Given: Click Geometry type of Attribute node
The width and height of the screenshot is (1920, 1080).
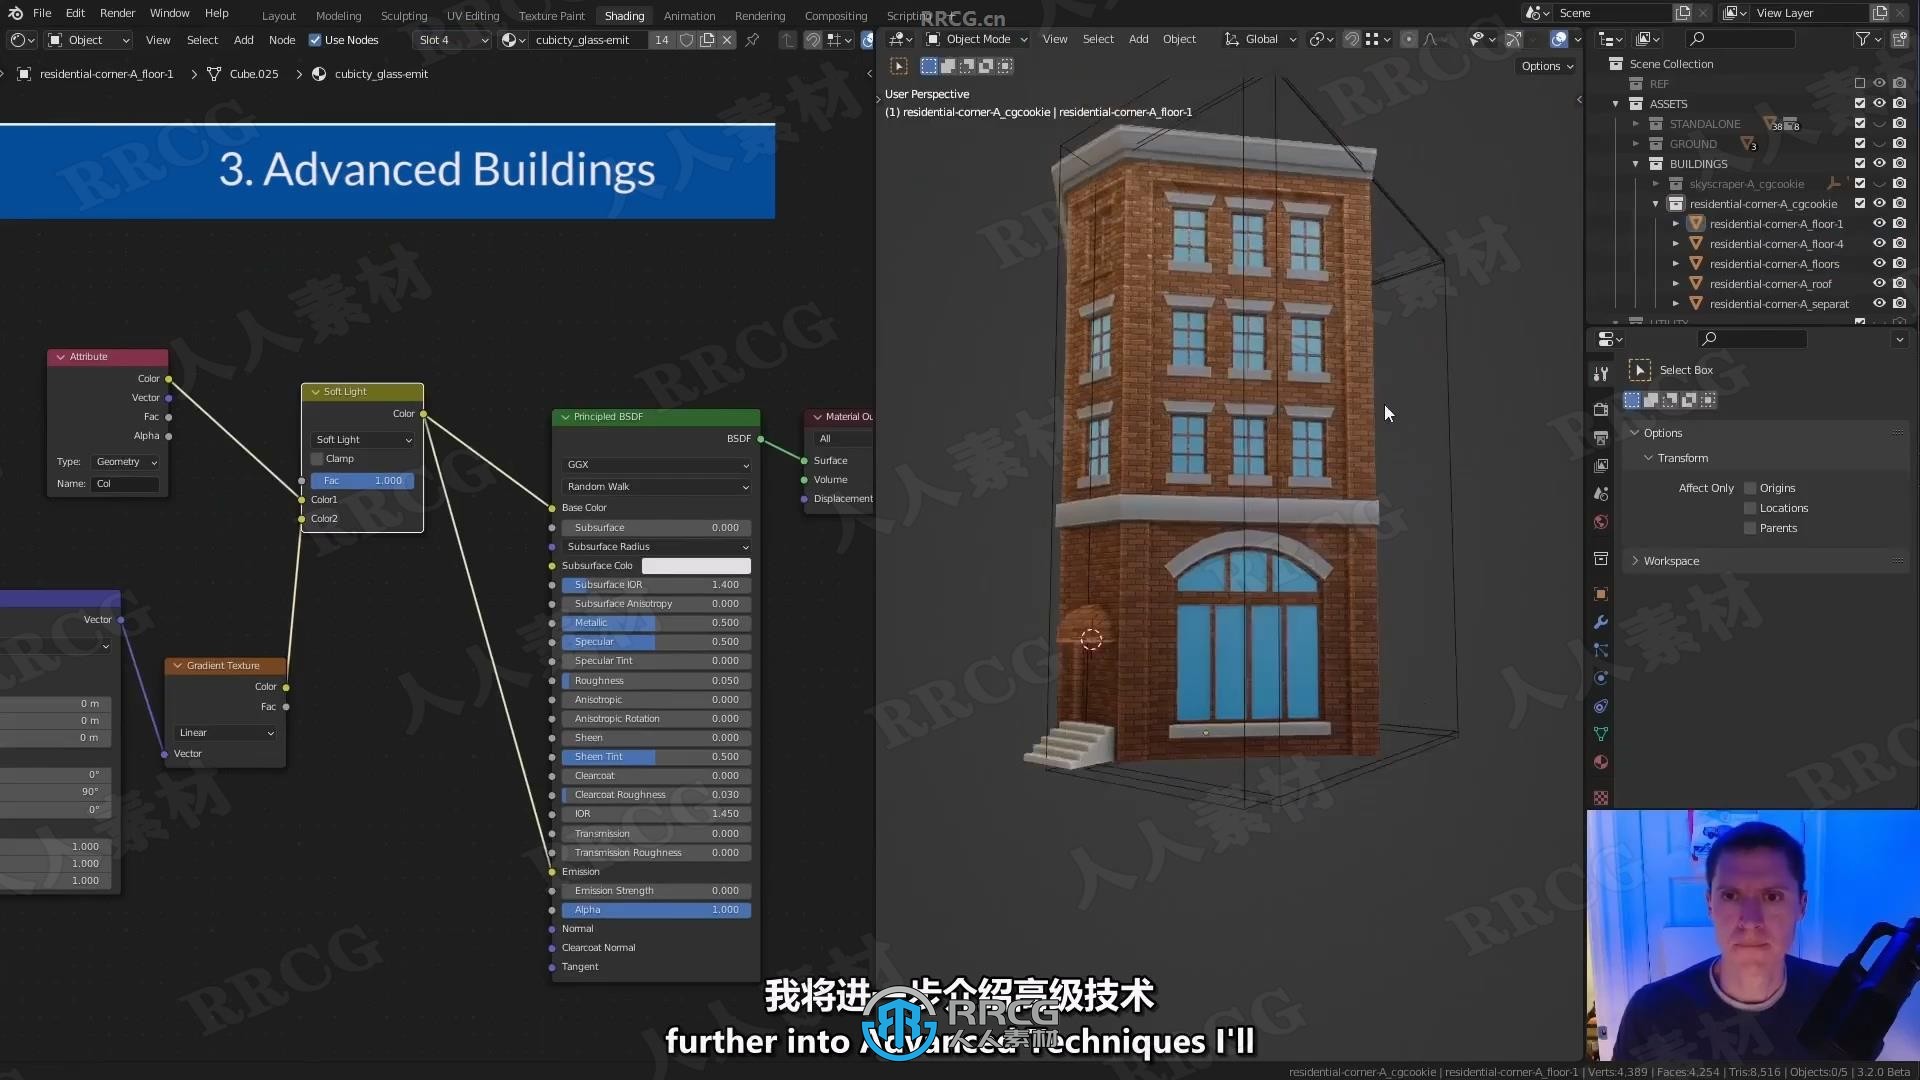Looking at the screenshot, I should tap(125, 462).
